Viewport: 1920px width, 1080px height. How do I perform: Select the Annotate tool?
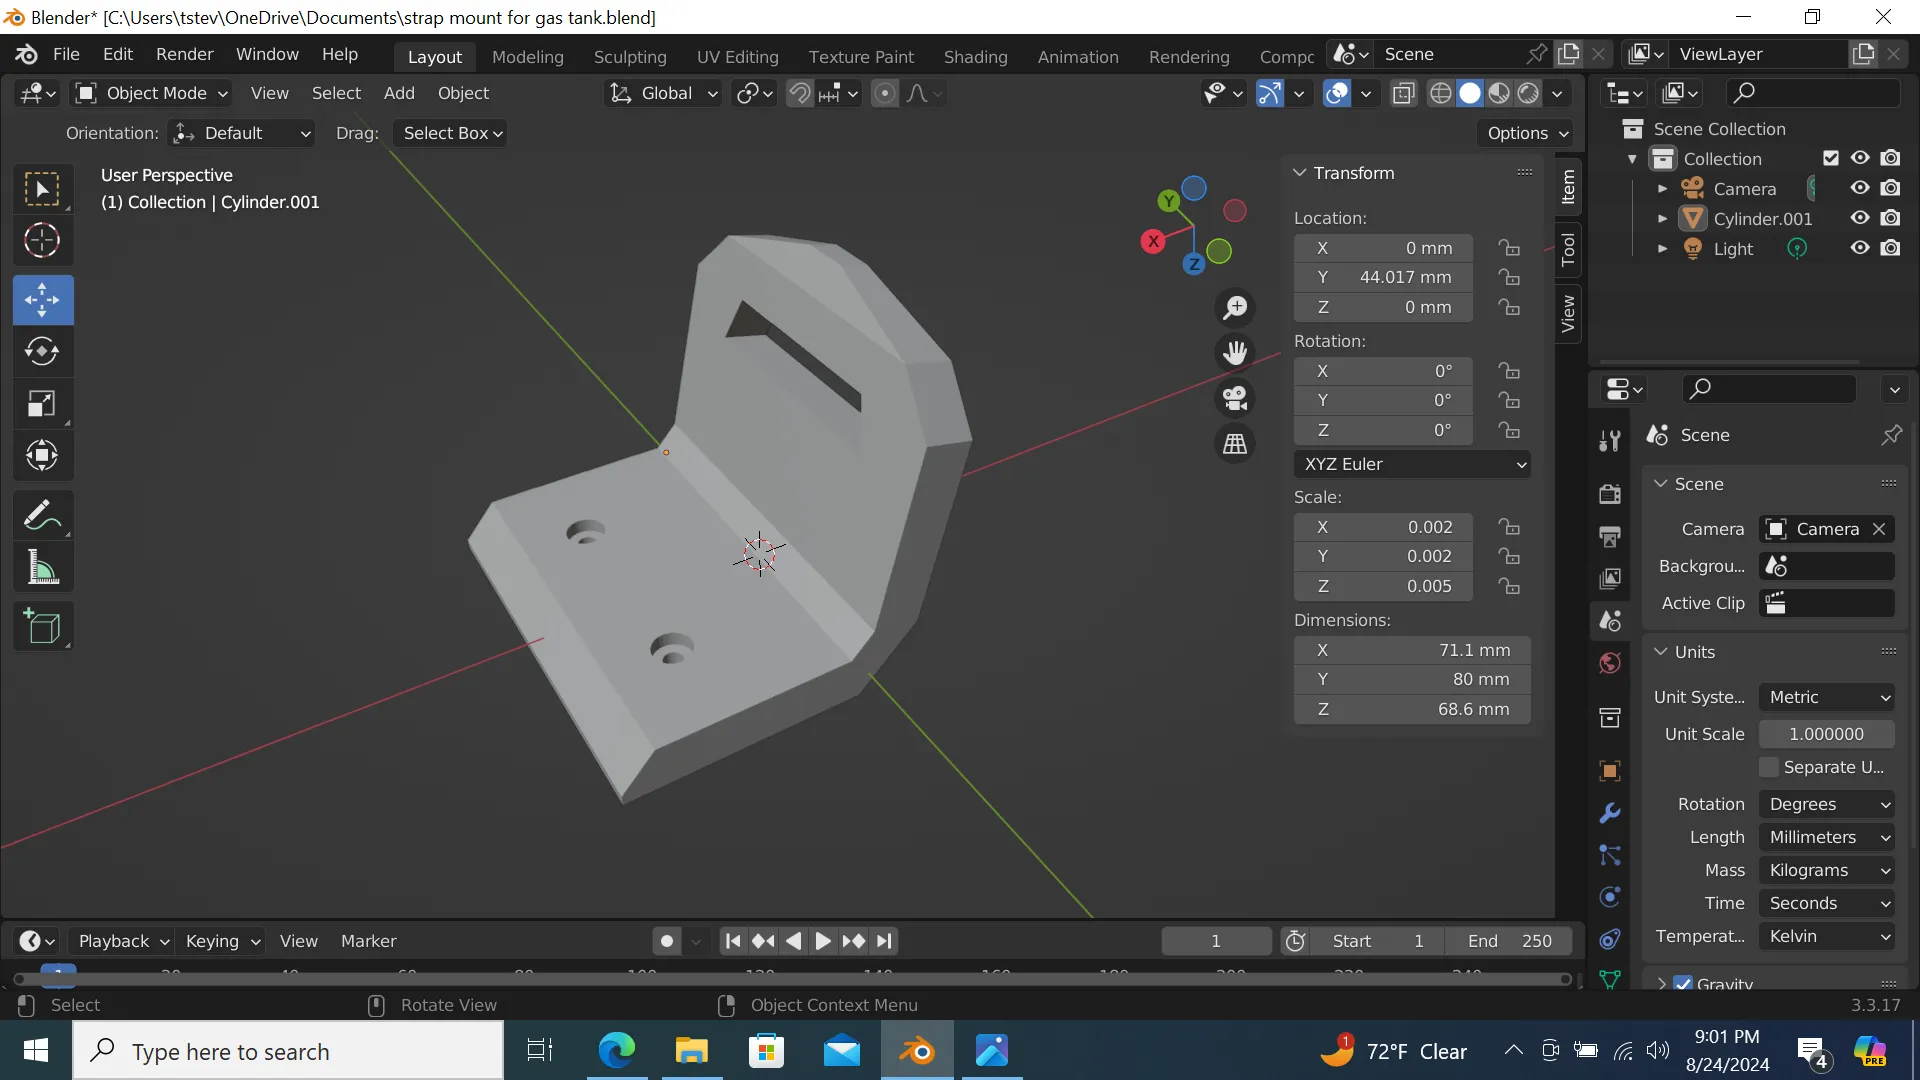pyautogui.click(x=42, y=515)
